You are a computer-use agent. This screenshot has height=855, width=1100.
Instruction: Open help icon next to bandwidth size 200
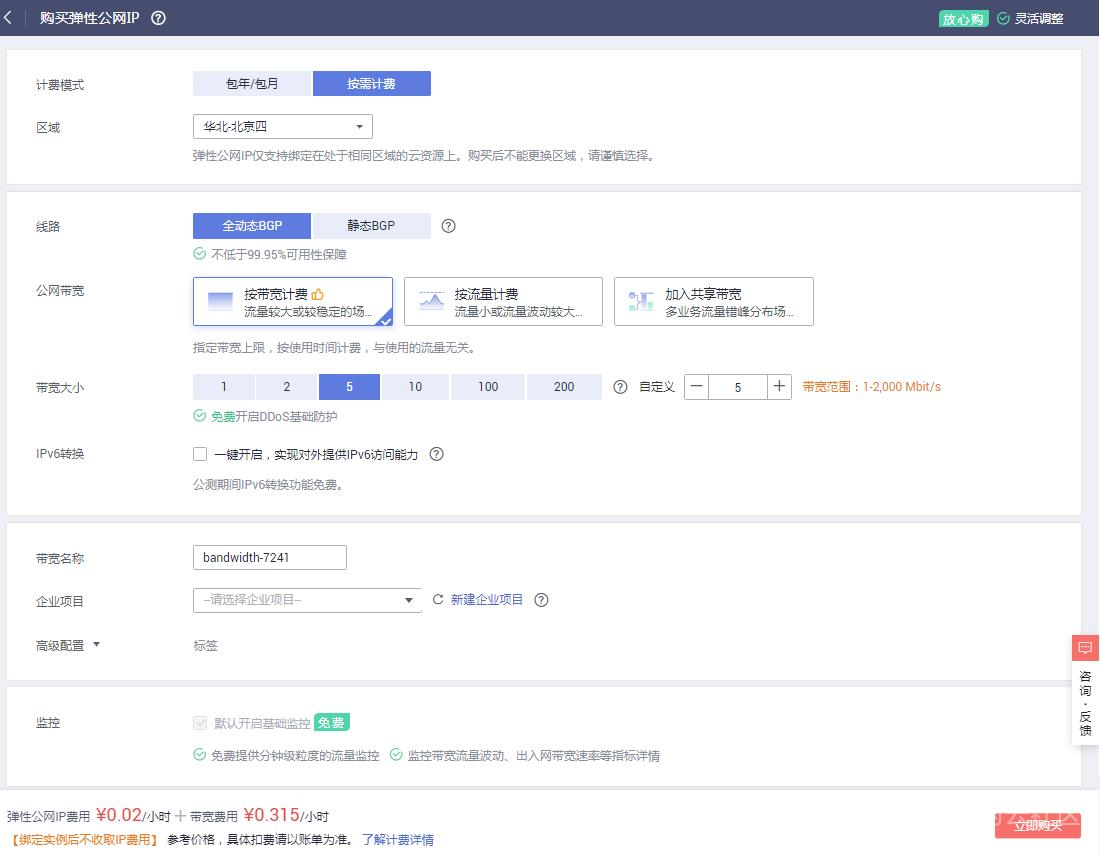coord(620,387)
